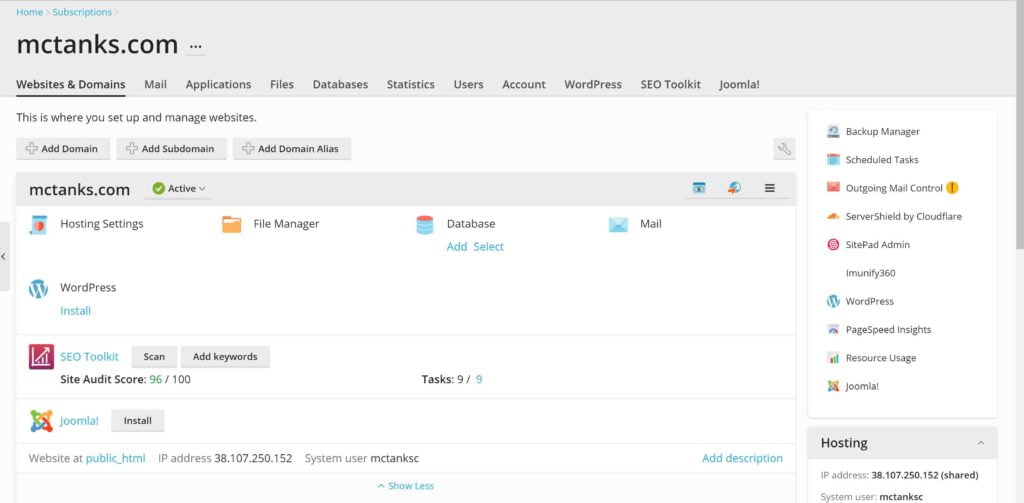
Task: Click the plus icon on Add Subdomain
Action: 132,148
